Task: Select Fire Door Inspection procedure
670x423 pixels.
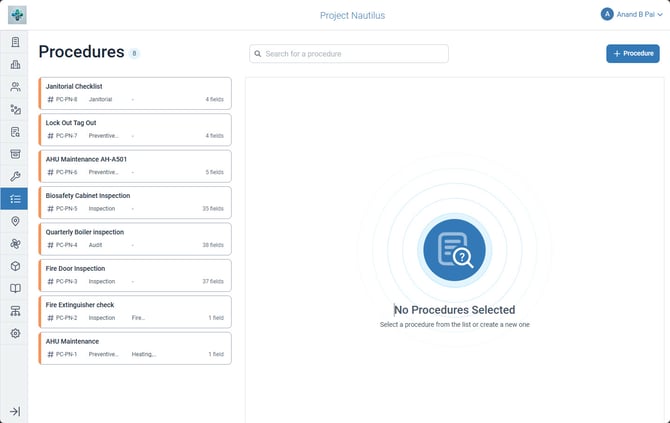Action: coord(135,275)
